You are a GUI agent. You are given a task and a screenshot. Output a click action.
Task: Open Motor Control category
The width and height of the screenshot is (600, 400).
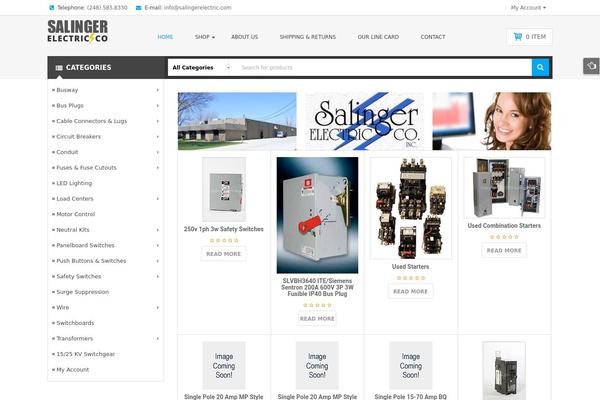[x=75, y=214]
